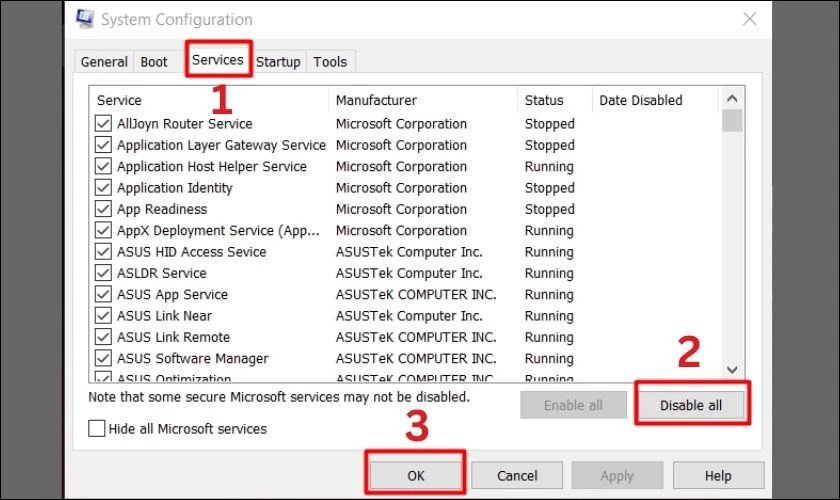Click Stopped status of AllJoyn Router Service
840x500 pixels.
pos(550,124)
